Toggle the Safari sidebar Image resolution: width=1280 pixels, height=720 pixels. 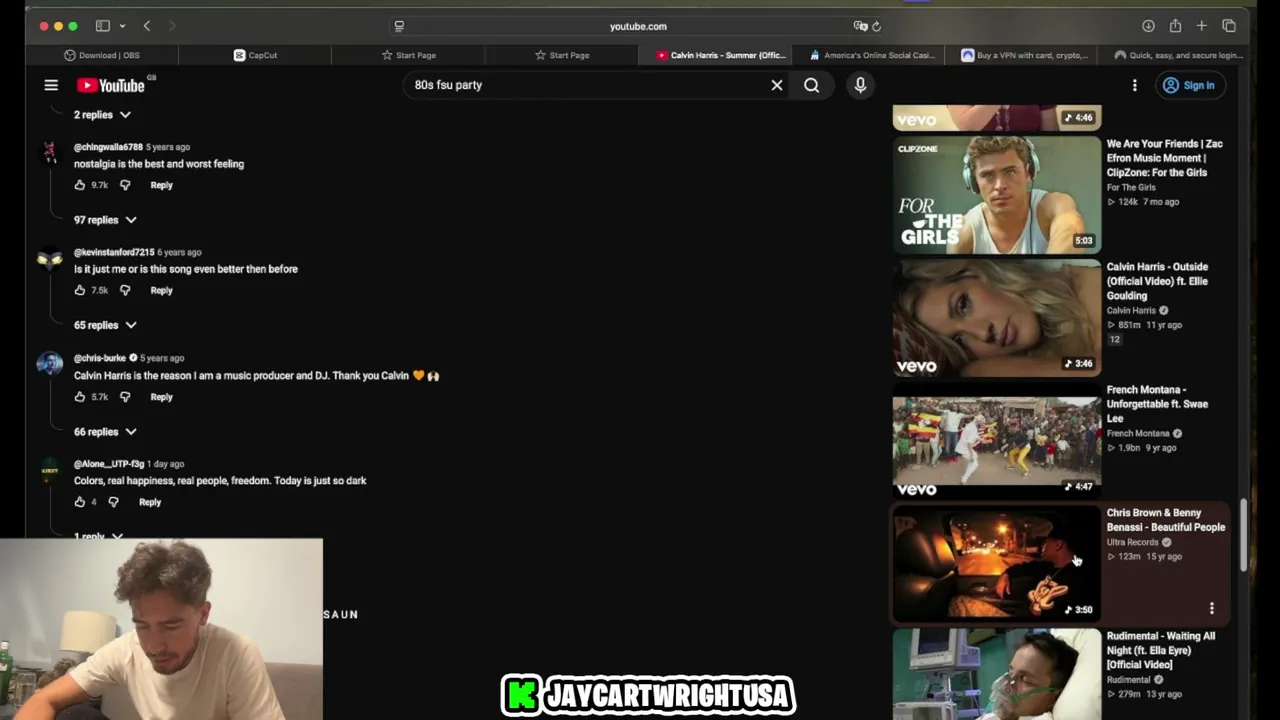pos(103,26)
